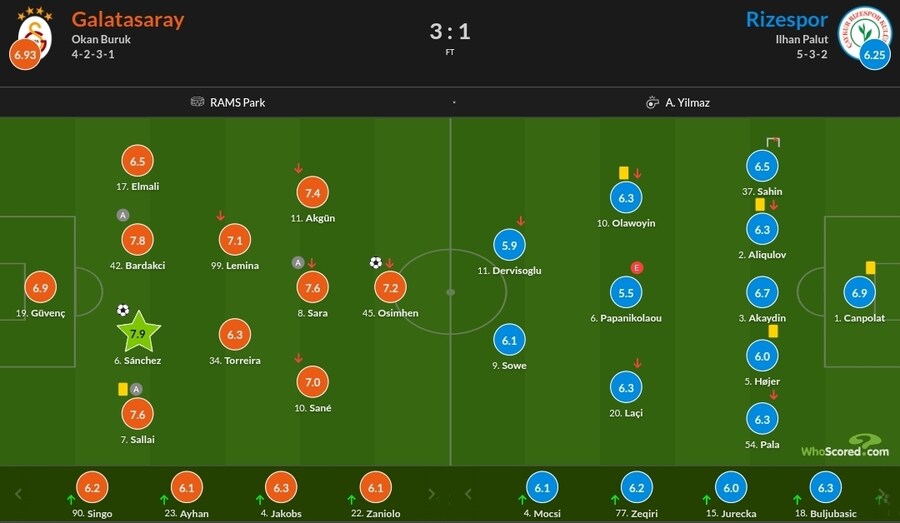The image size is (900, 523).
Task: Click the goalpost icon above Sahin
Action: pos(773,142)
